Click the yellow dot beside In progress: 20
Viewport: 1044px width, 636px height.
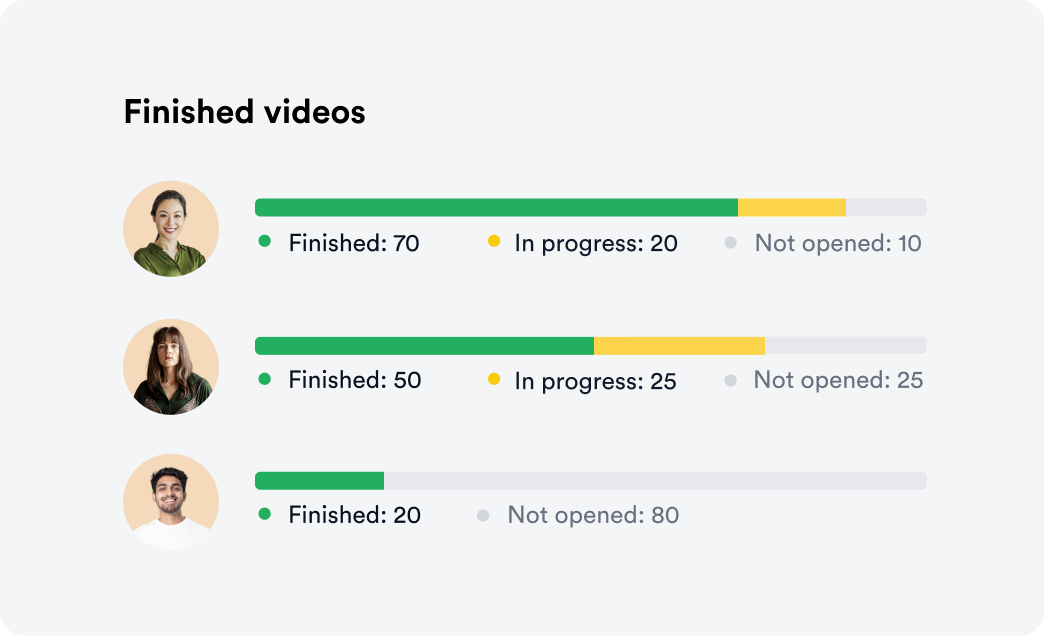tap(494, 241)
